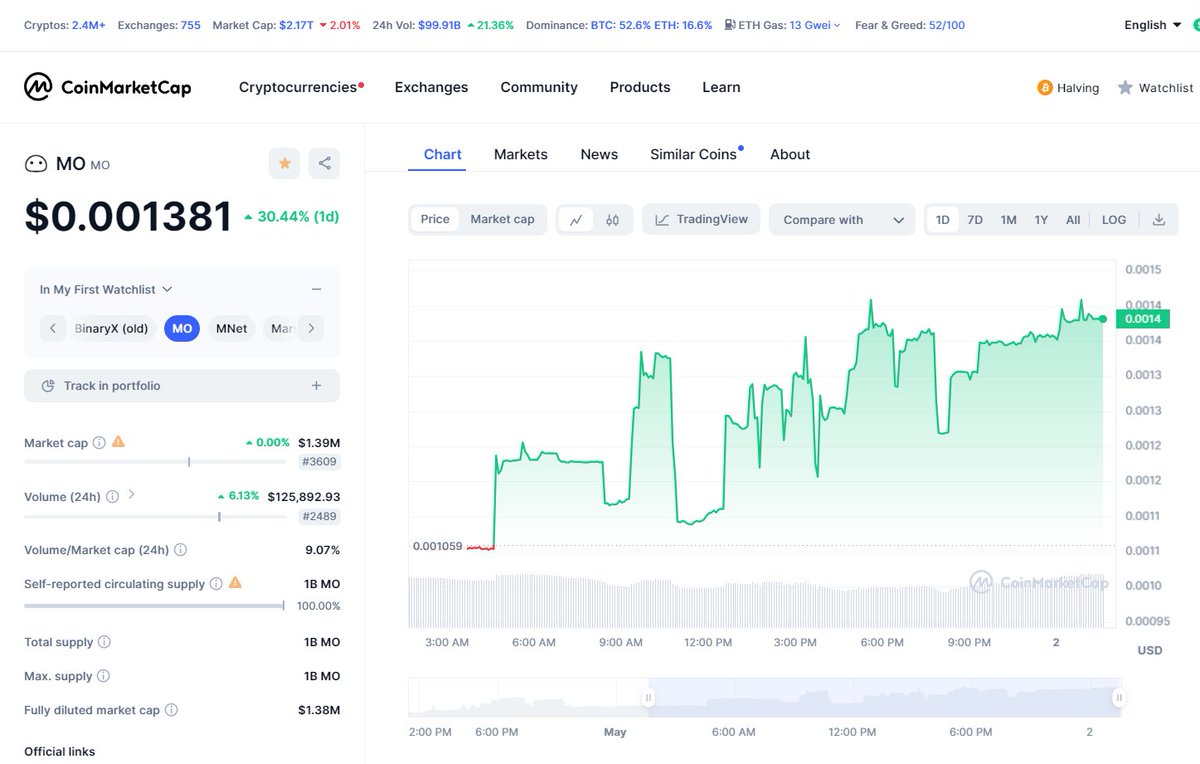1200x764 pixels.
Task: Click the Volume/Market cap info icon
Action: [x=180, y=549]
